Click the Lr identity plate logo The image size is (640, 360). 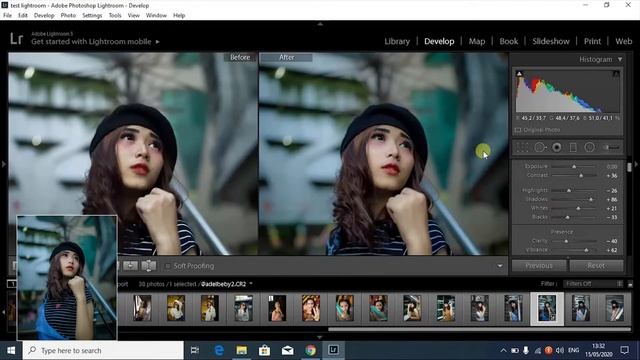17,39
